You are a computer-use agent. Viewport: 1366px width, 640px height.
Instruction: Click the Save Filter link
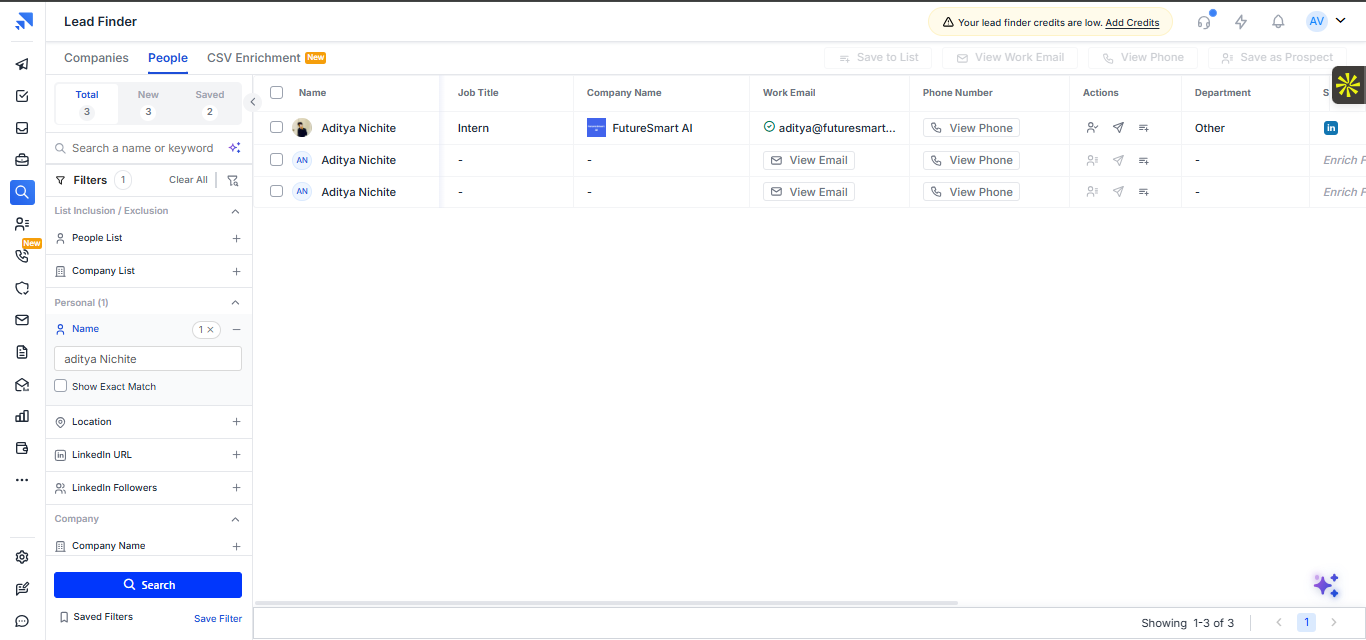pyautogui.click(x=218, y=618)
